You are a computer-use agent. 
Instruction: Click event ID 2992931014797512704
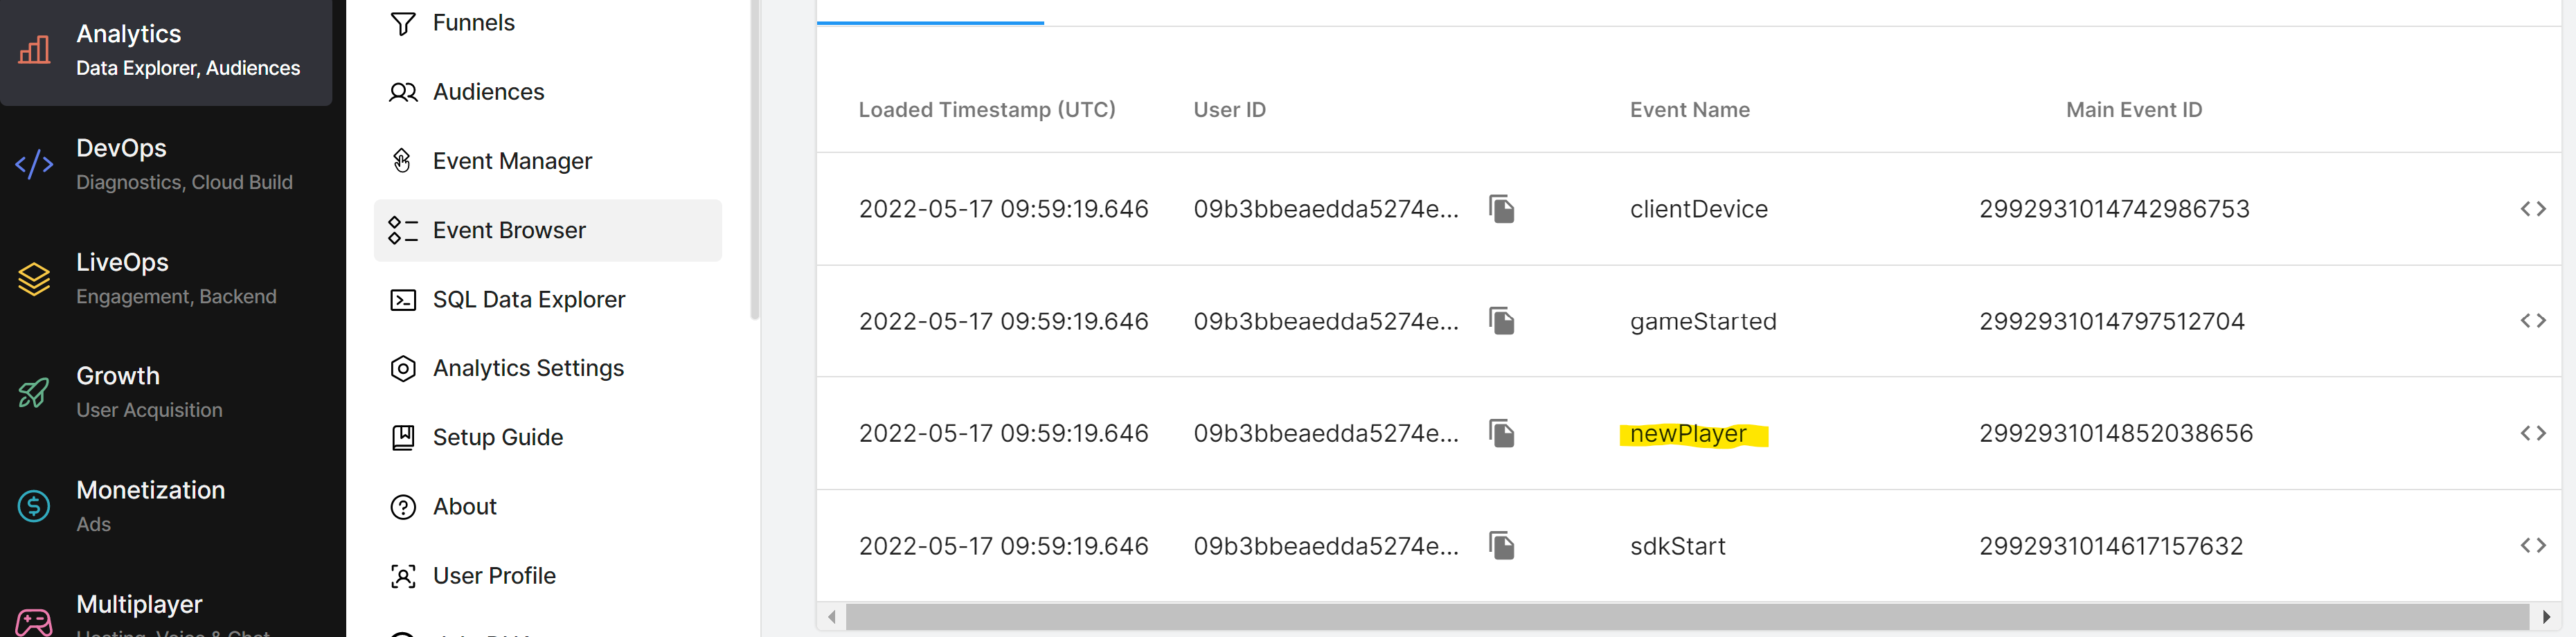(x=2111, y=321)
